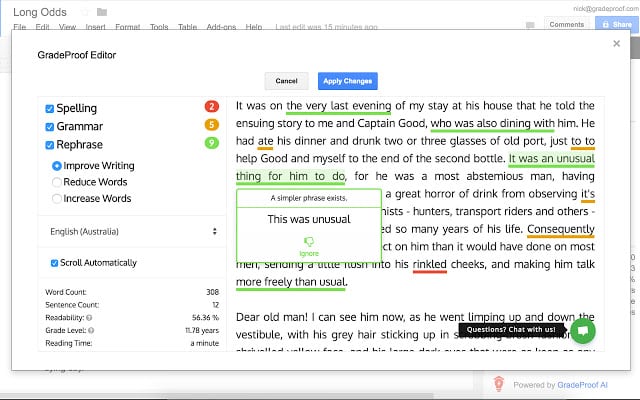
Task: Uncheck the Grammar checkbox
Action: [50, 127]
